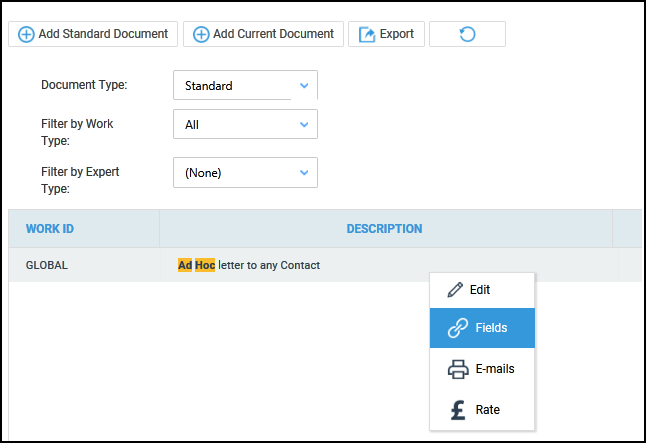The image size is (646, 443).
Task: Click the pound sign icon beside Rate
Action: point(457,409)
